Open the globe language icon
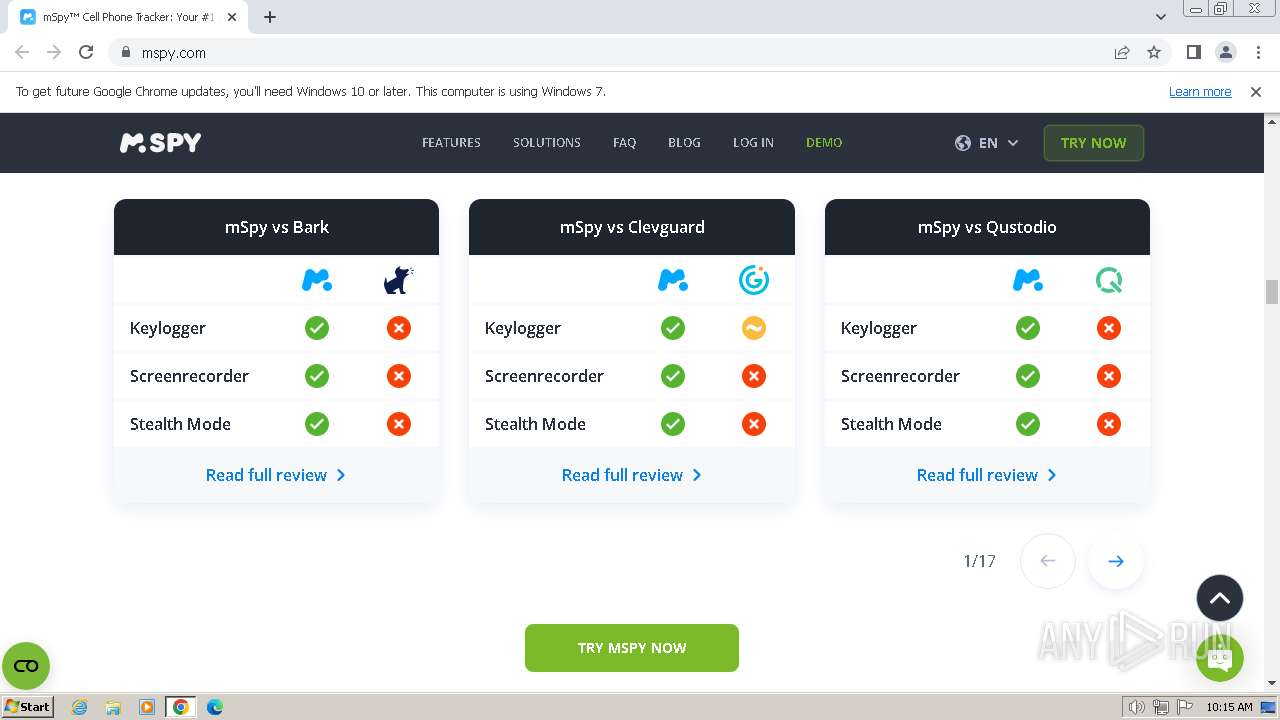This screenshot has width=1280, height=720. click(963, 143)
